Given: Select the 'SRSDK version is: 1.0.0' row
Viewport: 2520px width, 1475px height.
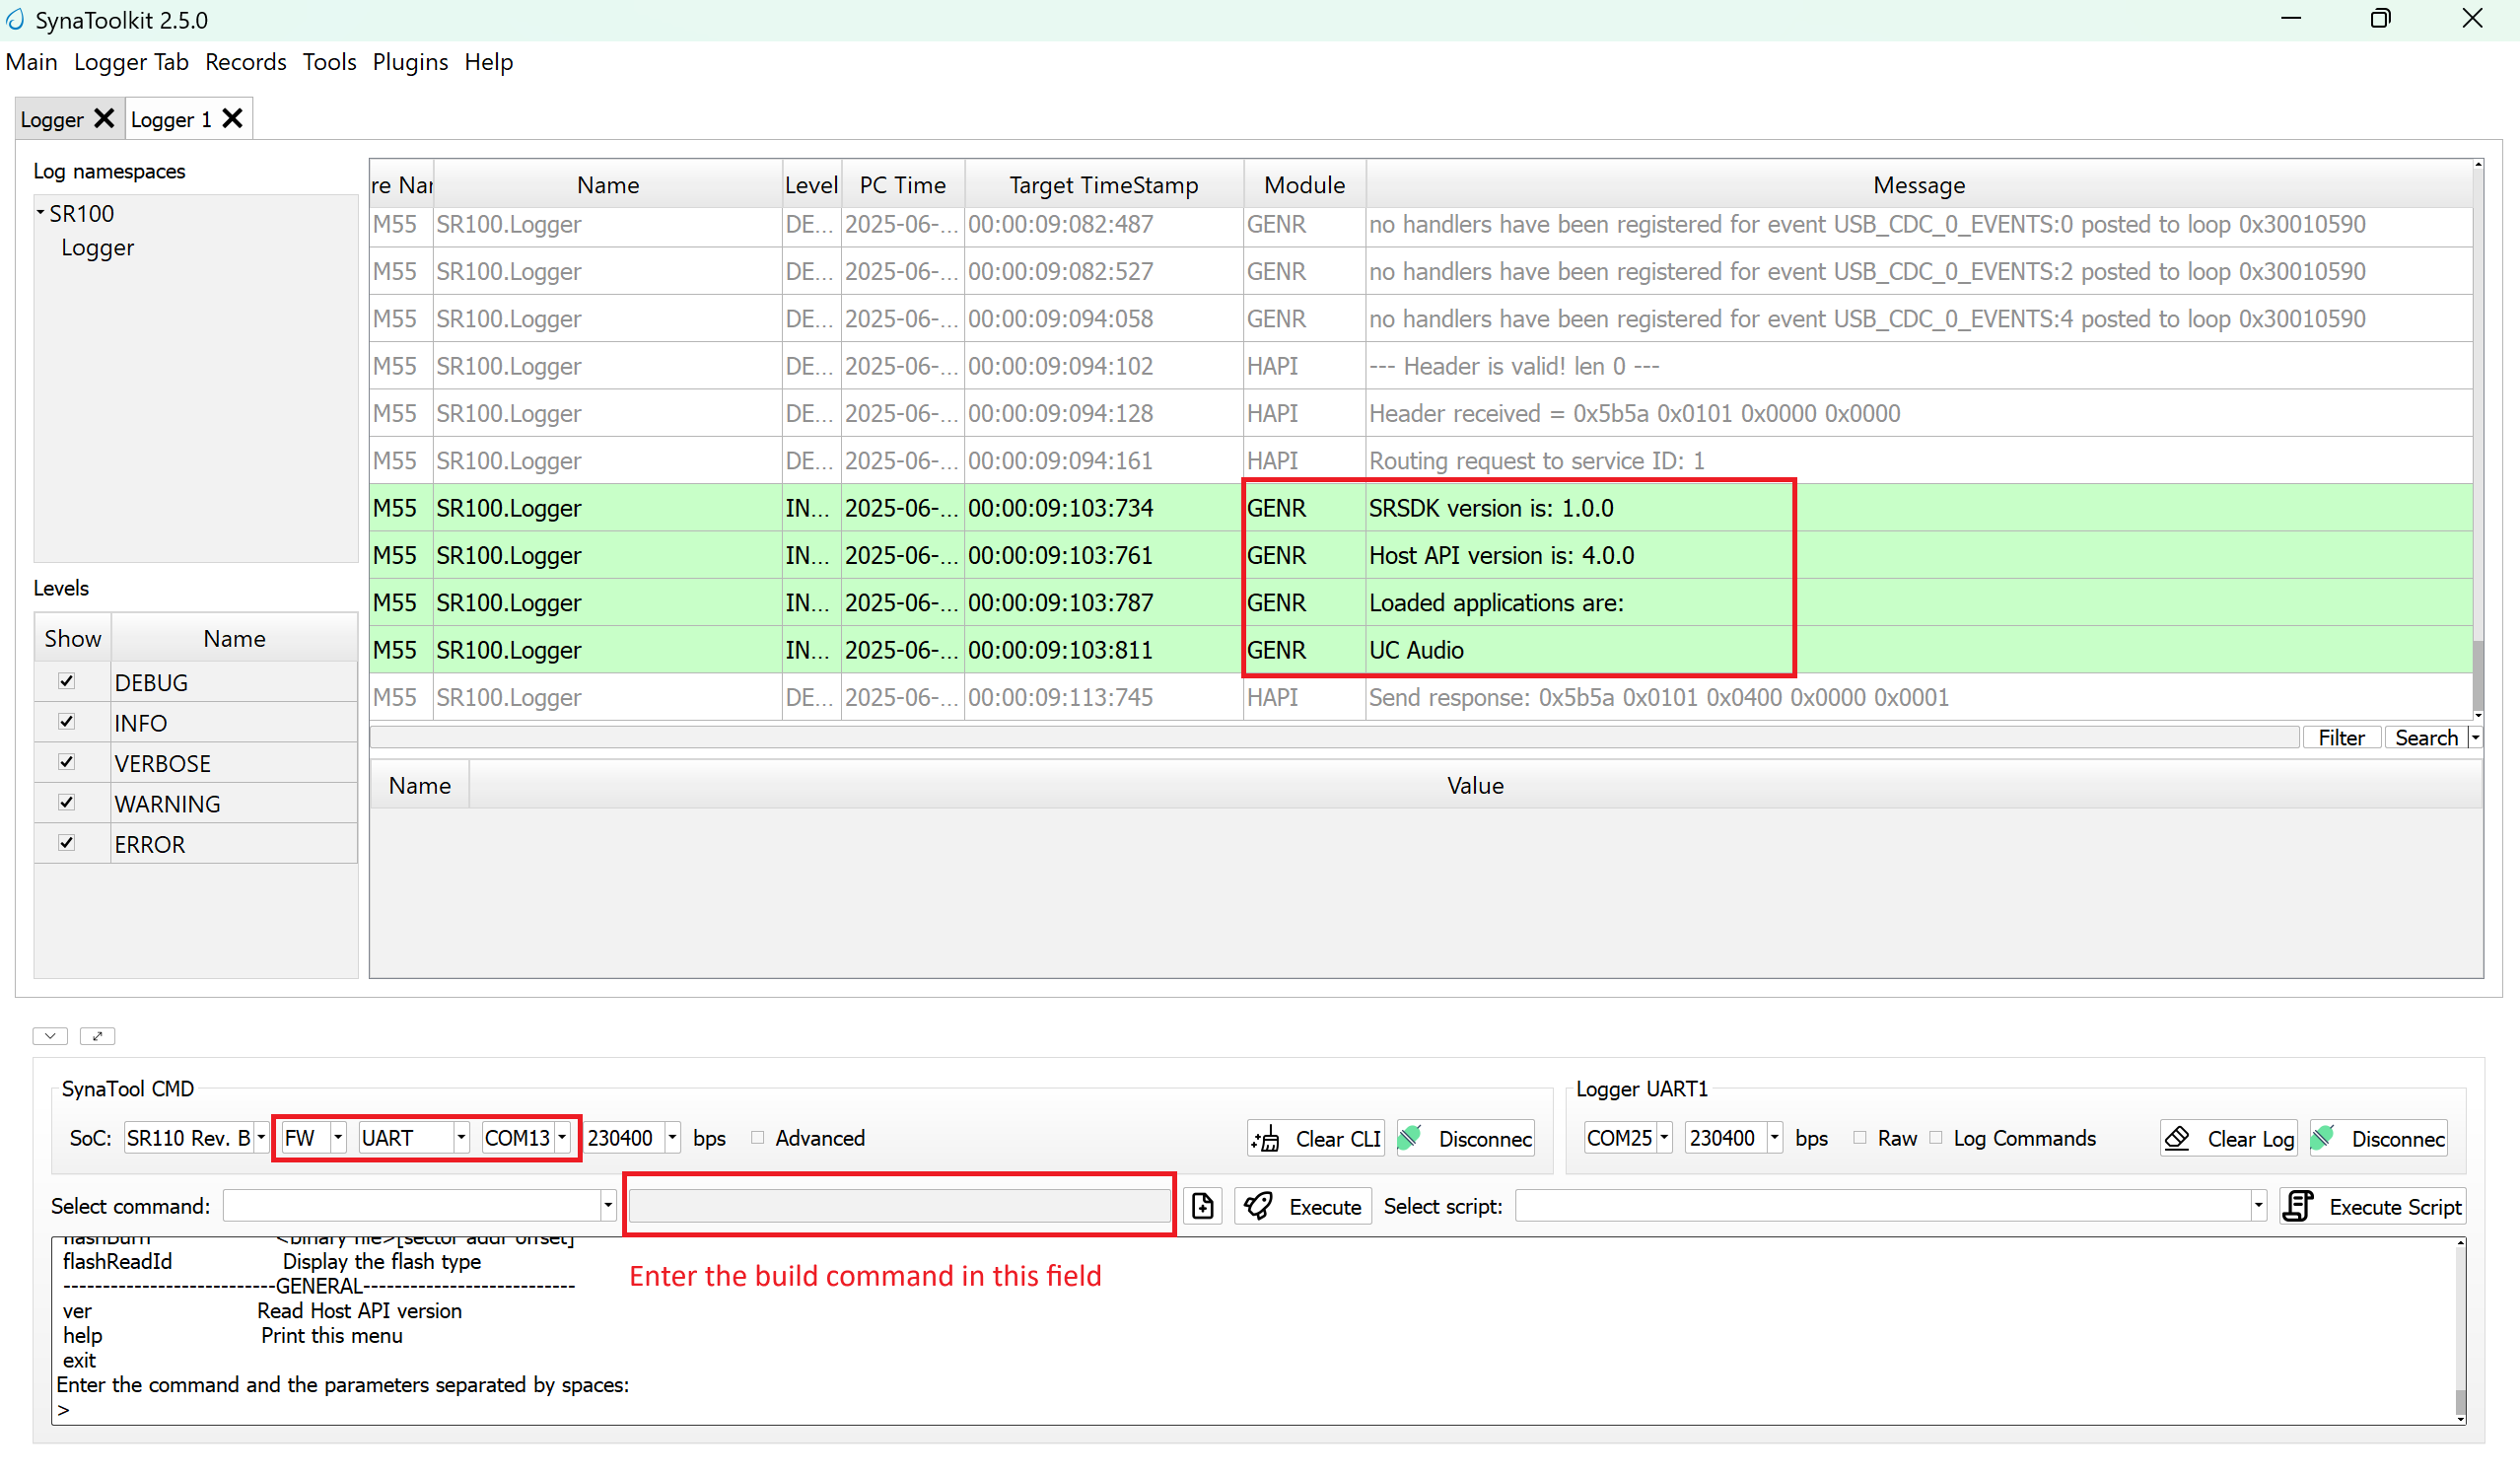Looking at the screenshot, I should [1421, 508].
